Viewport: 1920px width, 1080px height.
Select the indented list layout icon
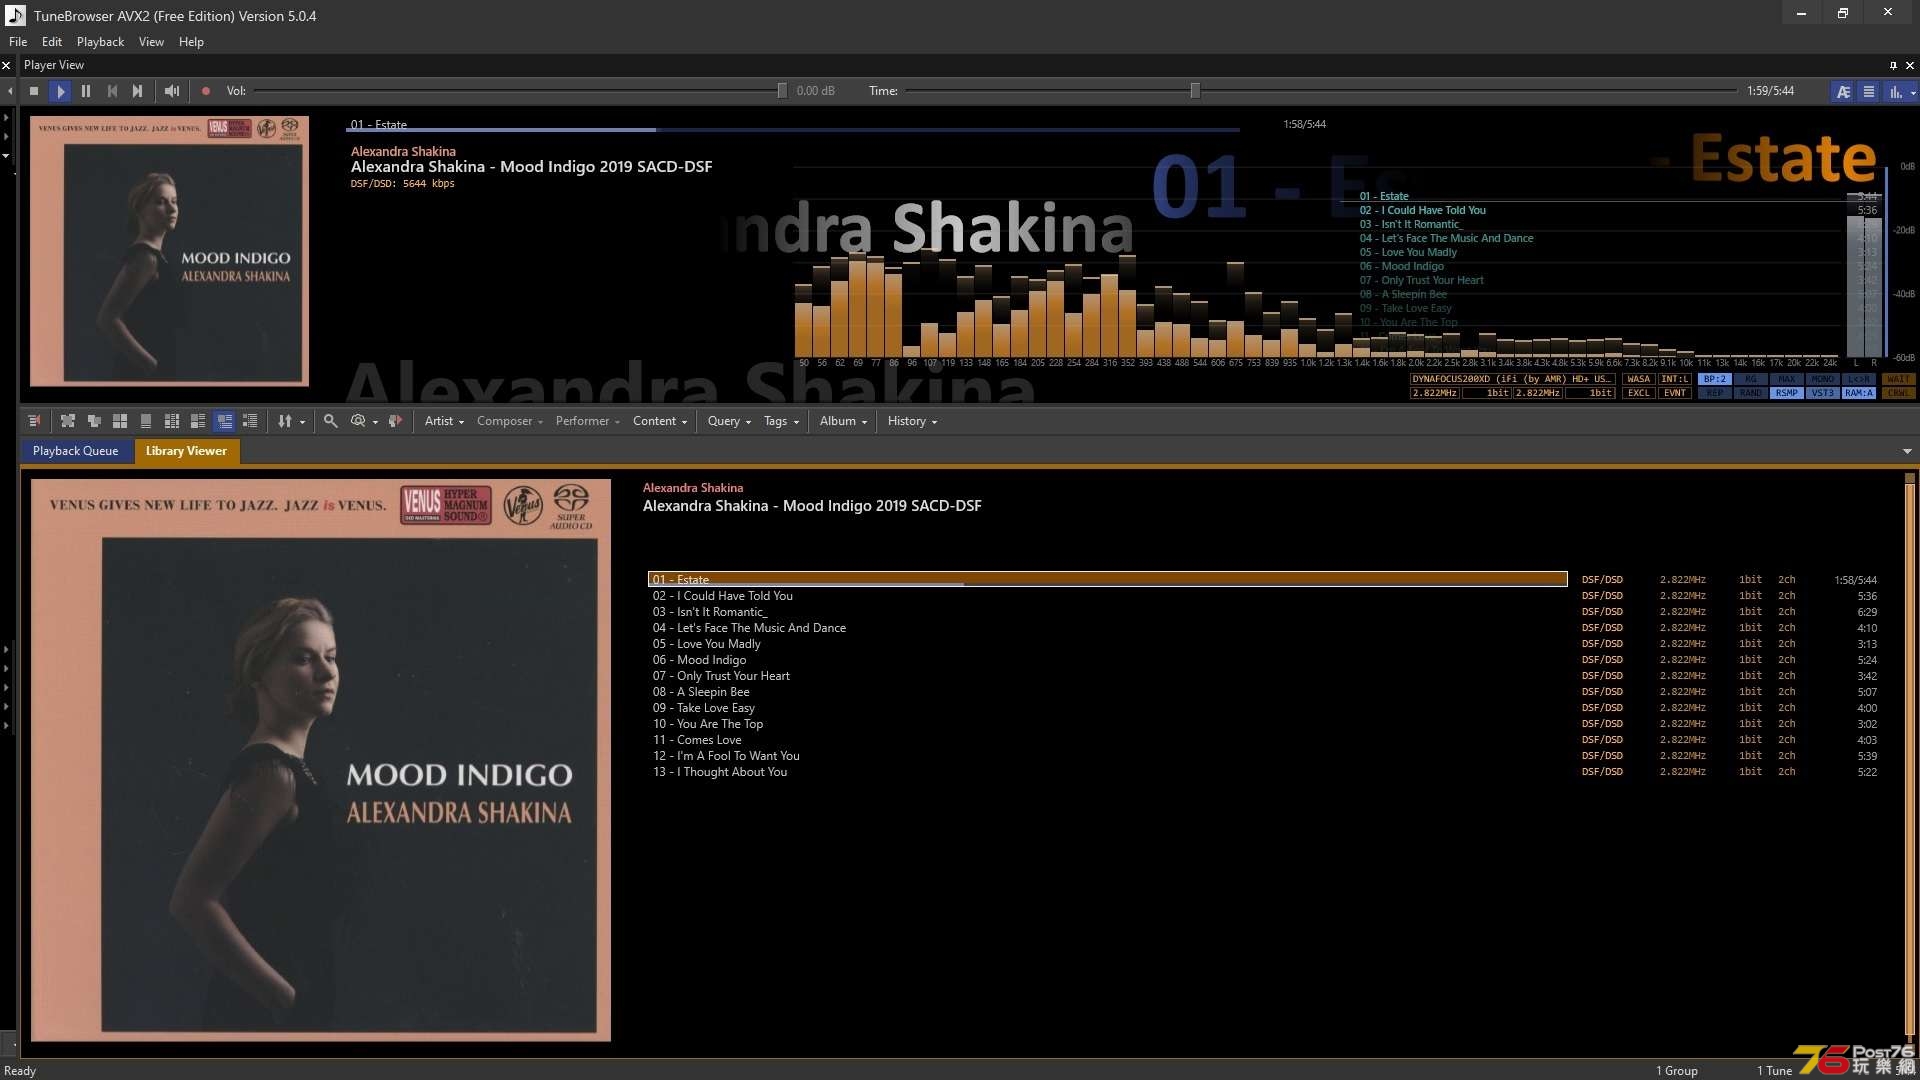tap(250, 421)
